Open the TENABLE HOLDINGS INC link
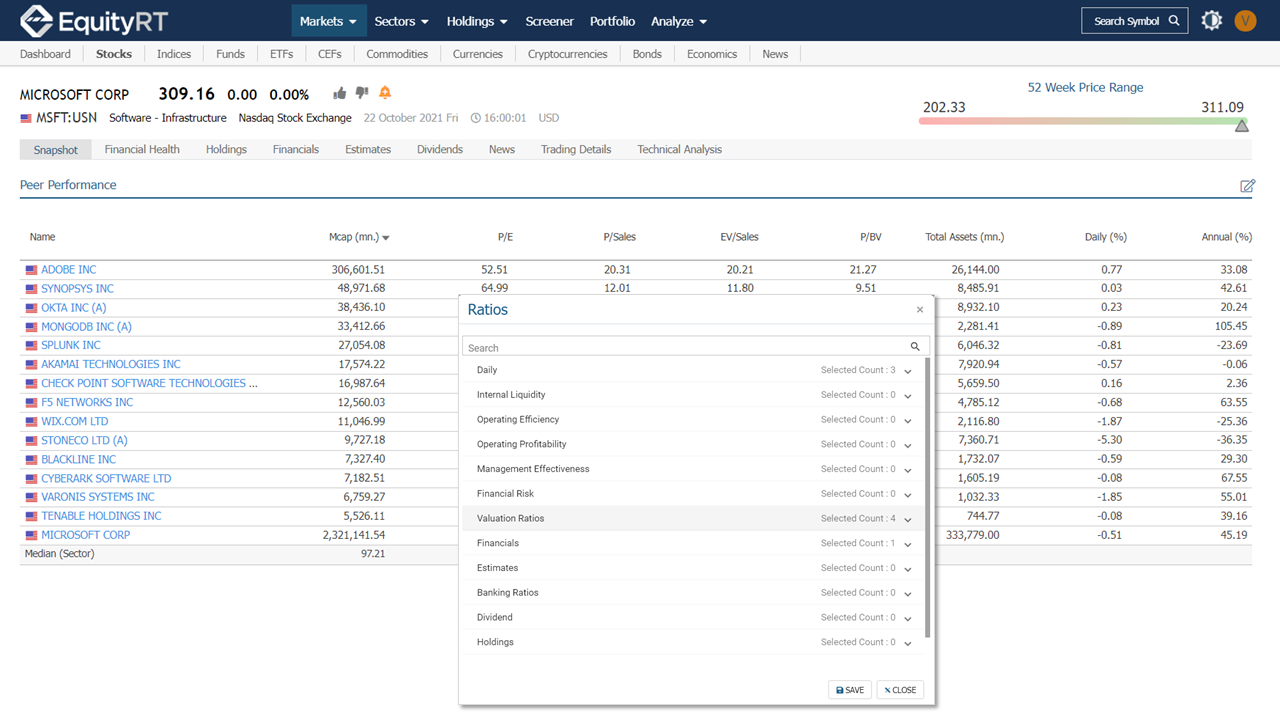1280x720 pixels. (x=101, y=516)
